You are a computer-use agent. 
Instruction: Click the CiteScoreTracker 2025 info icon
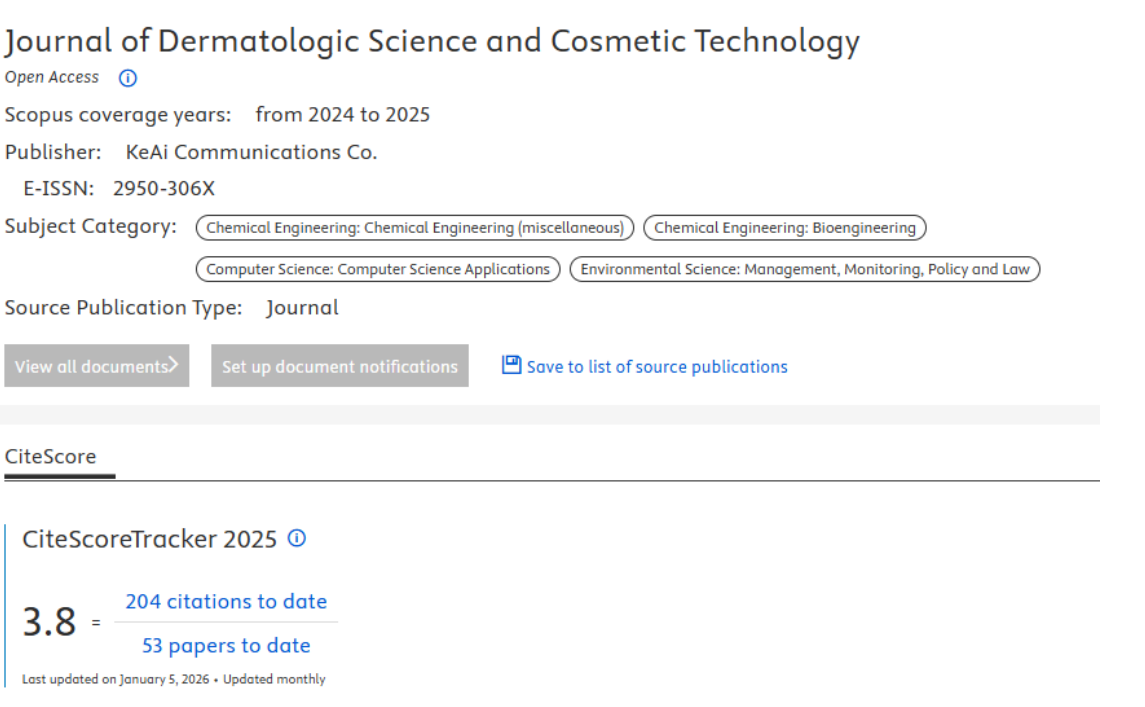click(296, 538)
